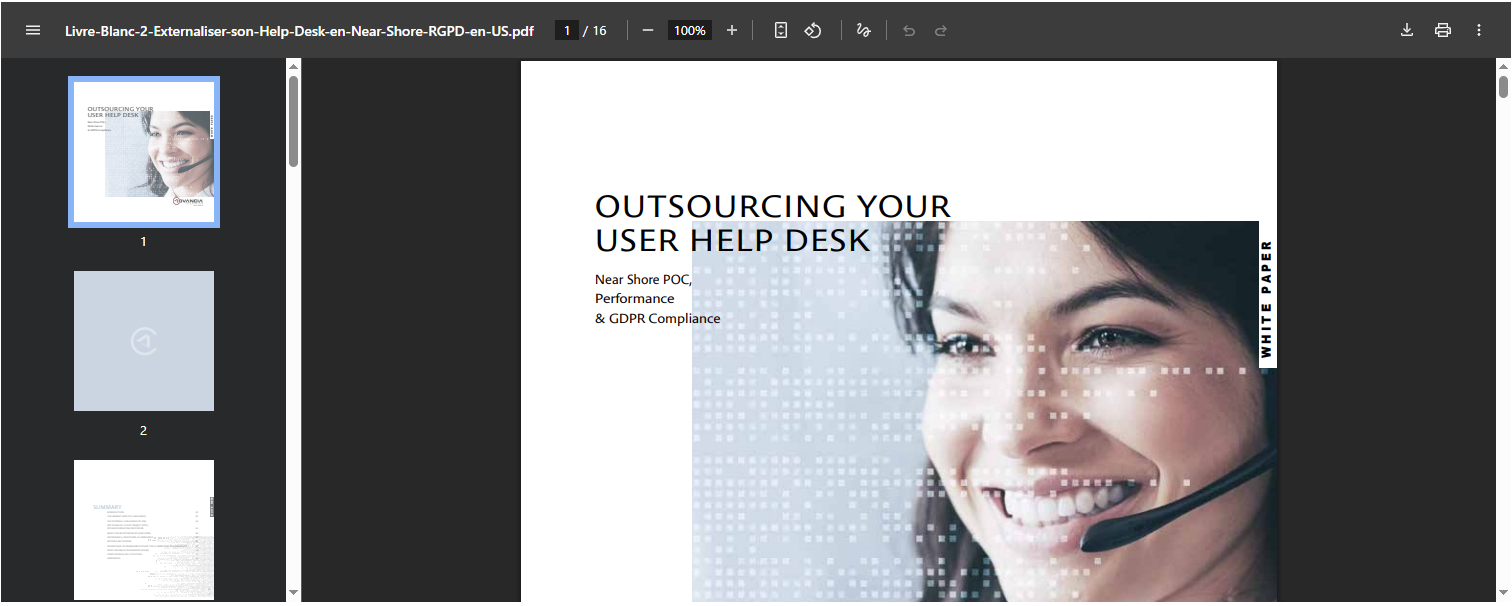Click the document view scroll down arrow
This screenshot has height=606, width=1512.
pyautogui.click(x=1503, y=593)
